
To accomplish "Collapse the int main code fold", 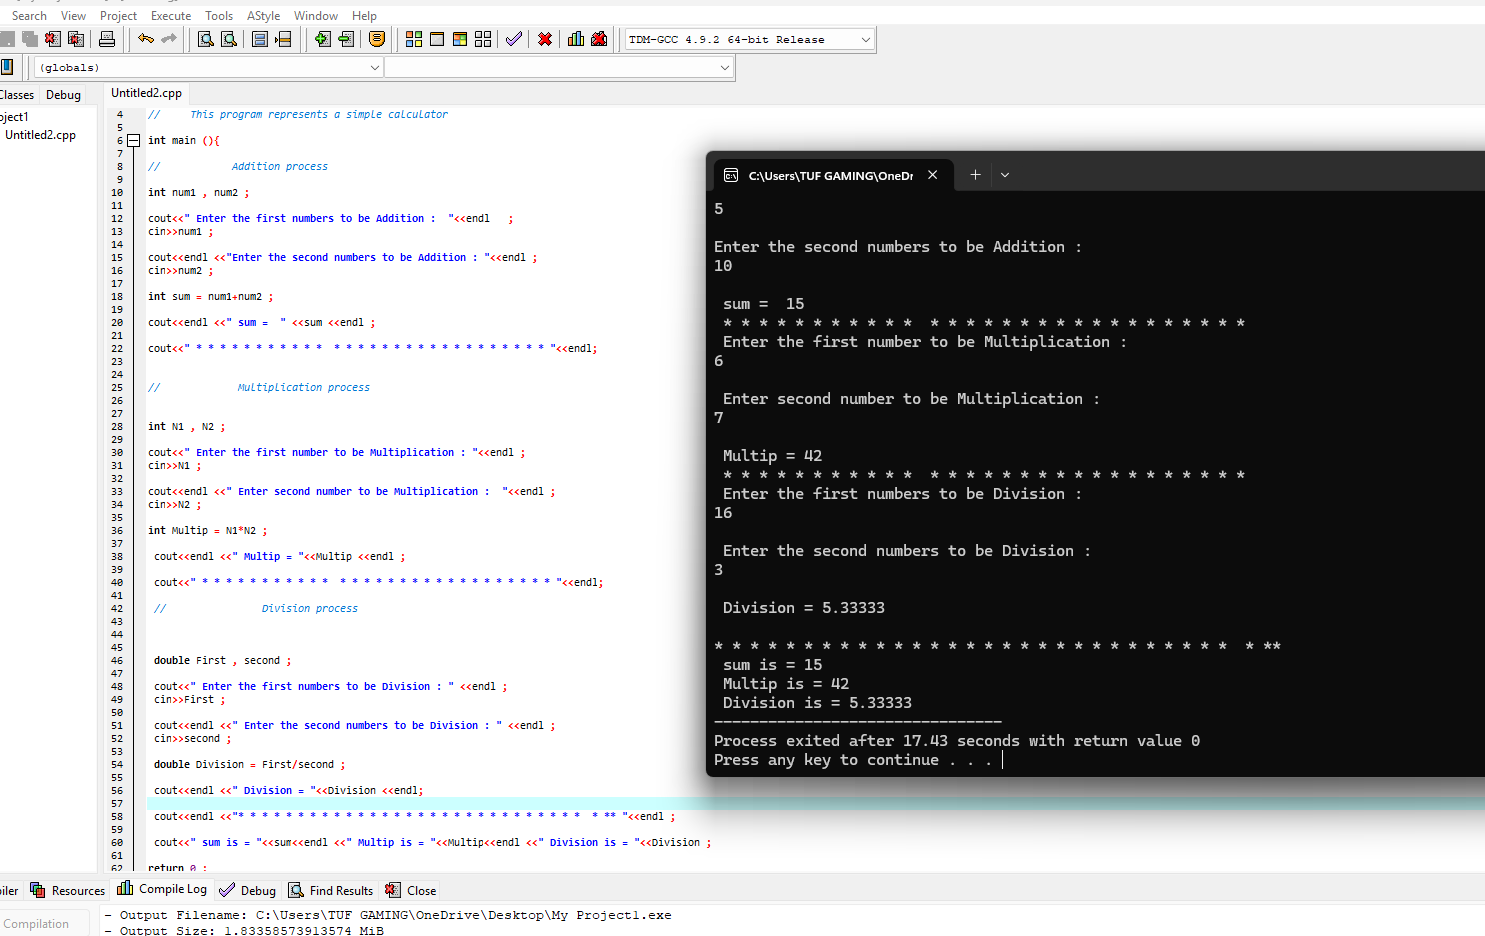I will pos(133,141).
